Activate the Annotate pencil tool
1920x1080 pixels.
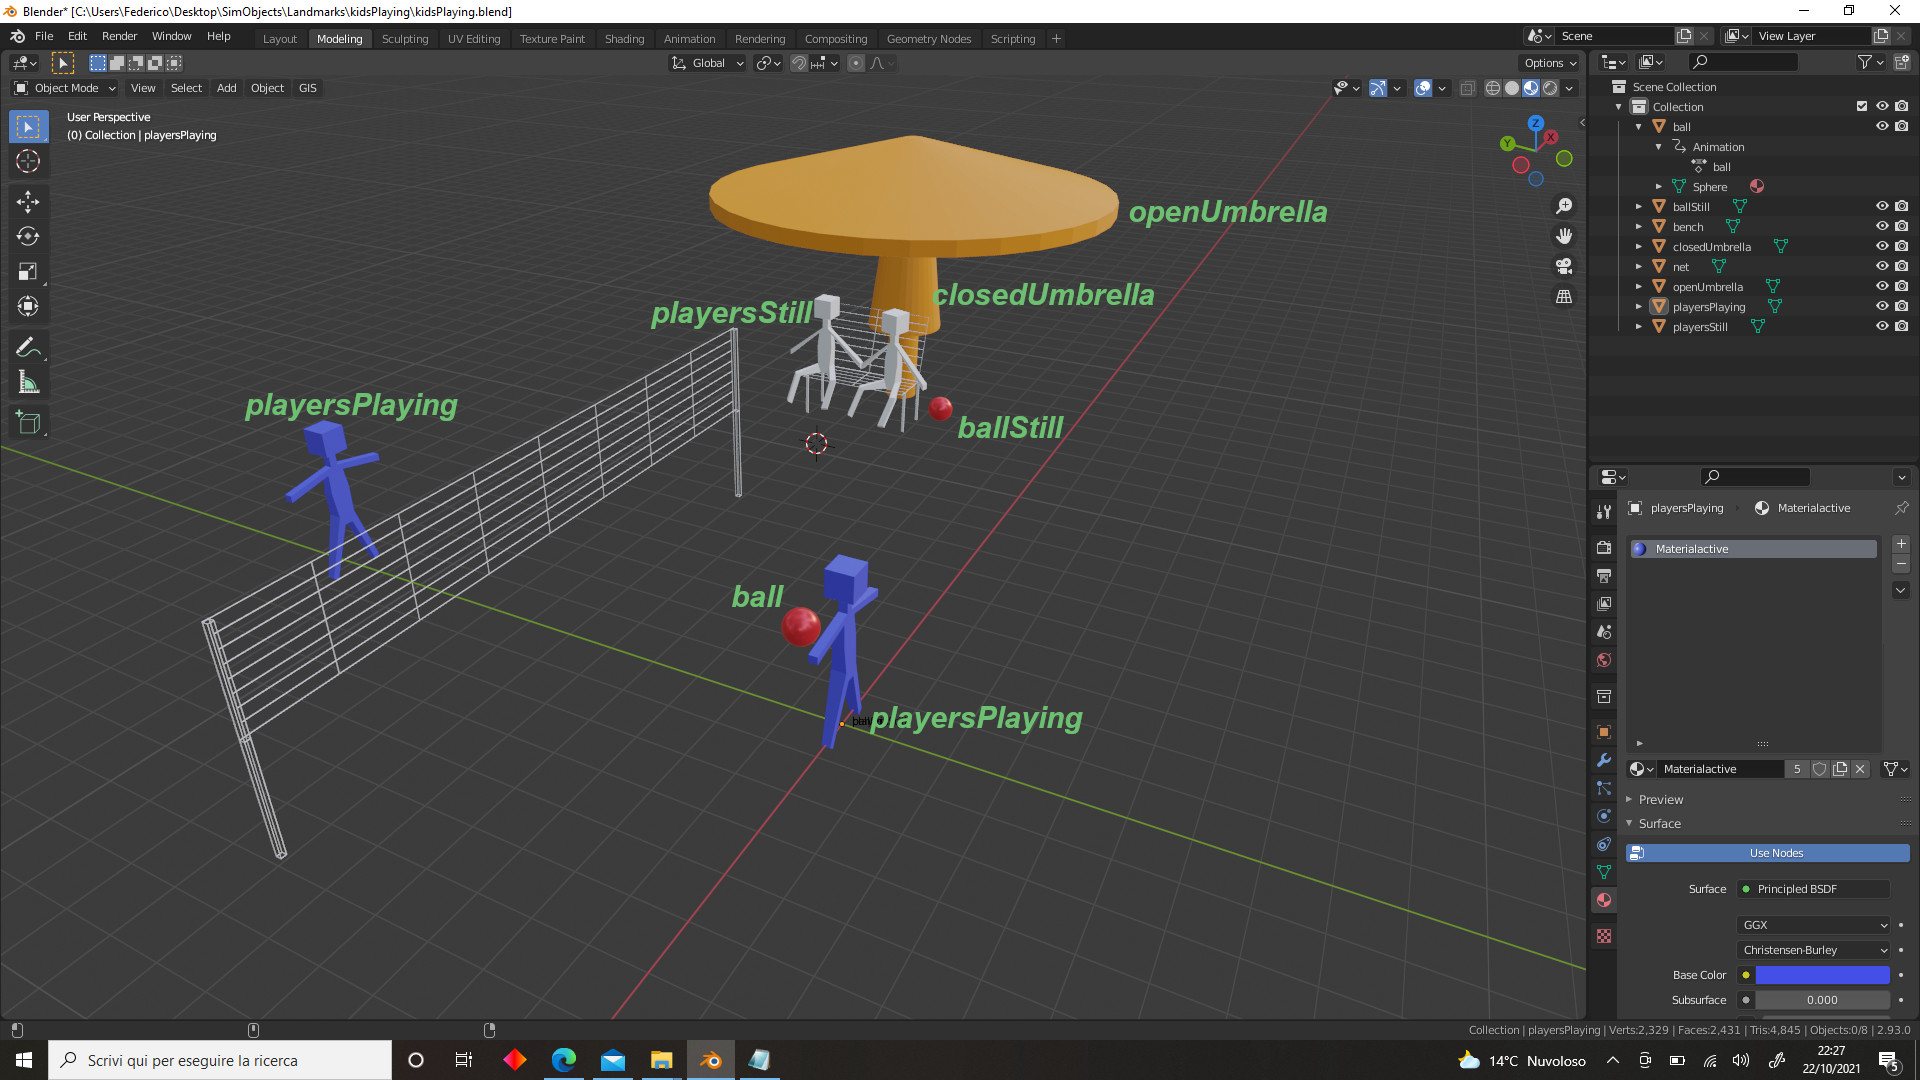pos(28,347)
